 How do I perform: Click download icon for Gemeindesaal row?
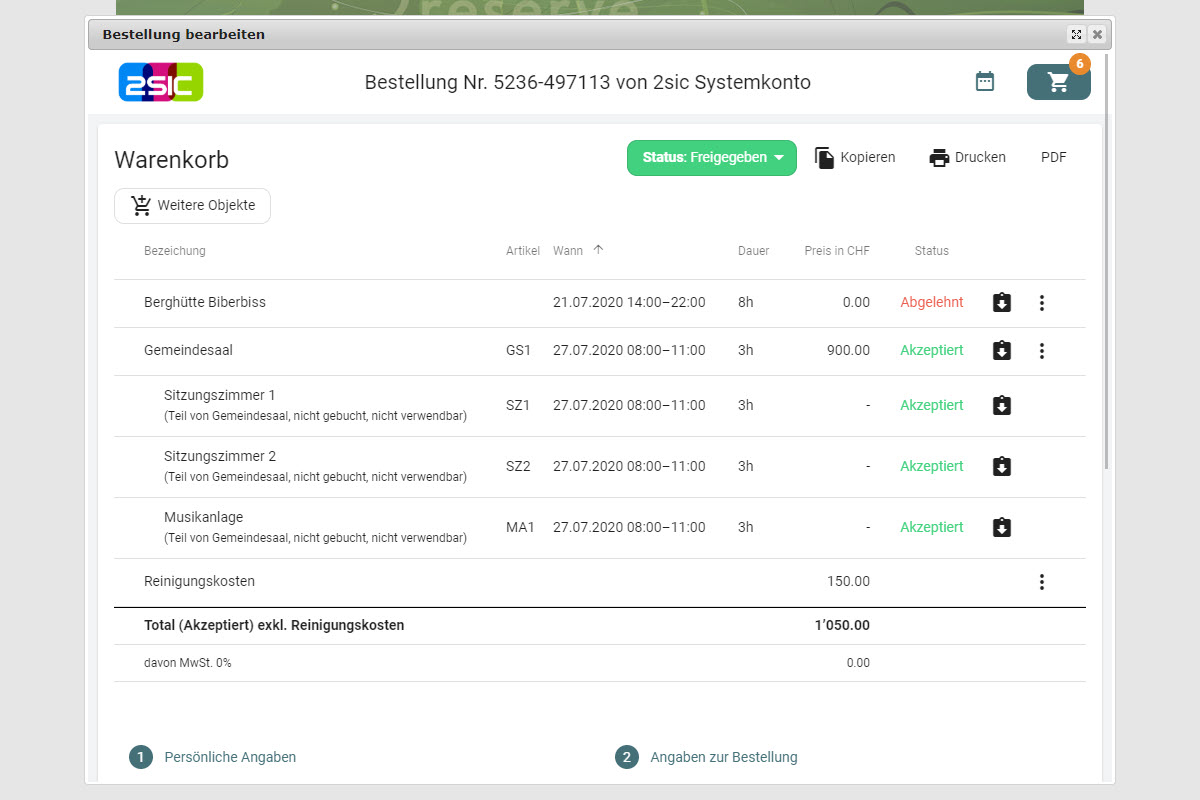click(1001, 351)
